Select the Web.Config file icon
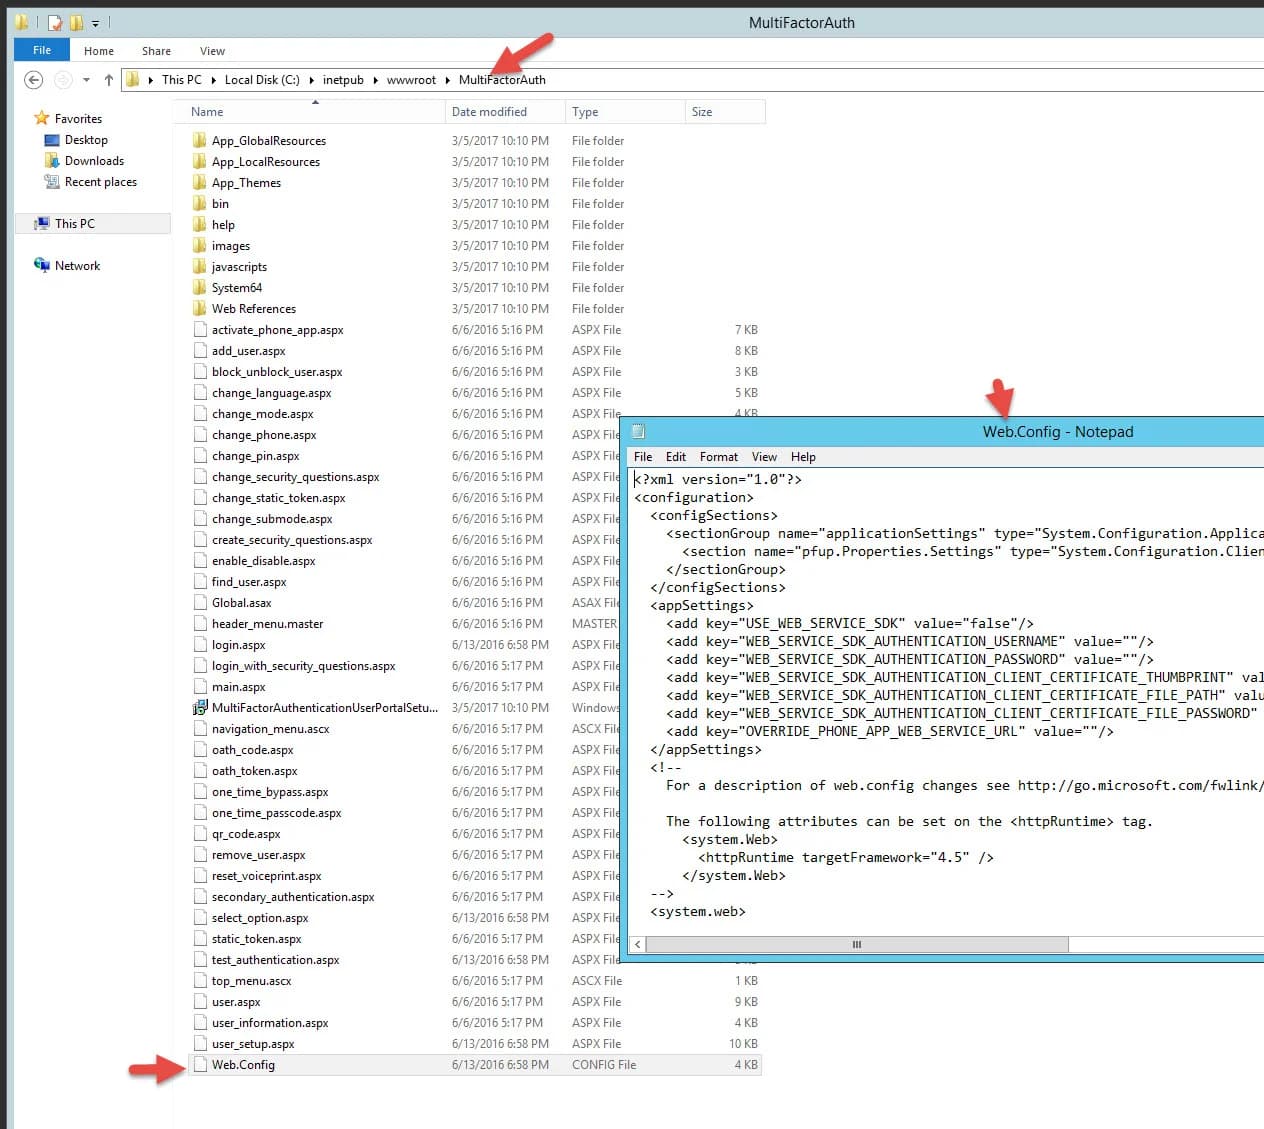Screen dimensions: 1264x1129 pyautogui.click(x=200, y=1065)
